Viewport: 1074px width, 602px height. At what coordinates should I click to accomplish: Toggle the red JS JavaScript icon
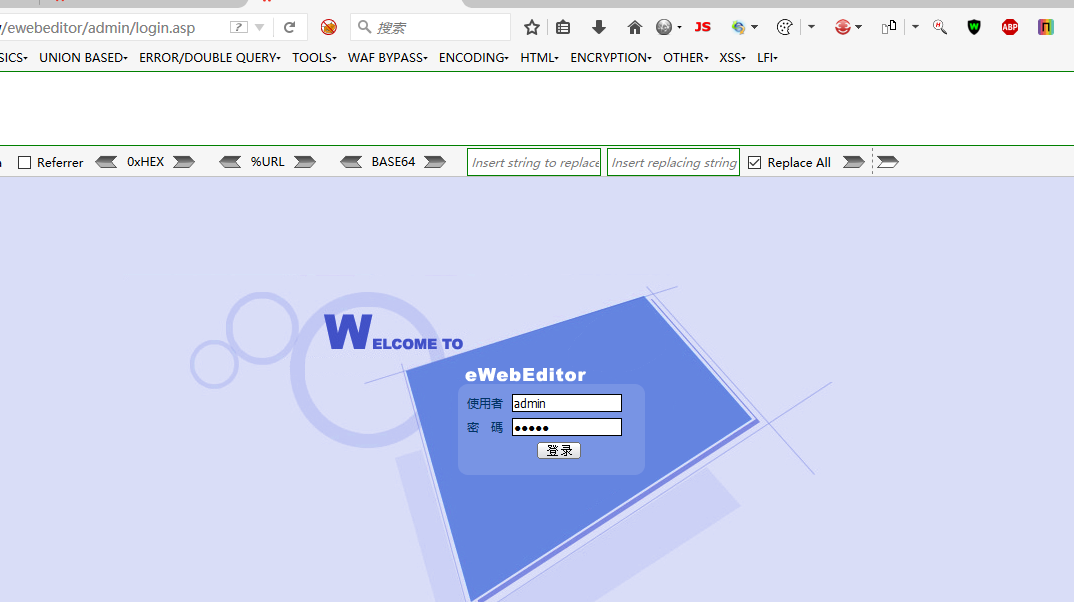[x=703, y=27]
